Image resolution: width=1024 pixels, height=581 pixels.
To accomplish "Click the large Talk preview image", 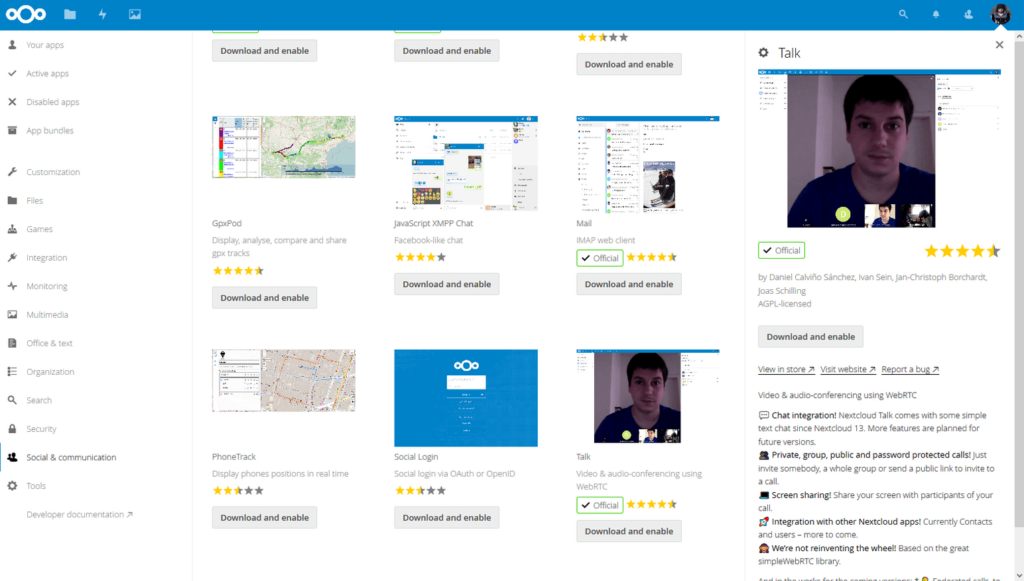I will tap(879, 149).
